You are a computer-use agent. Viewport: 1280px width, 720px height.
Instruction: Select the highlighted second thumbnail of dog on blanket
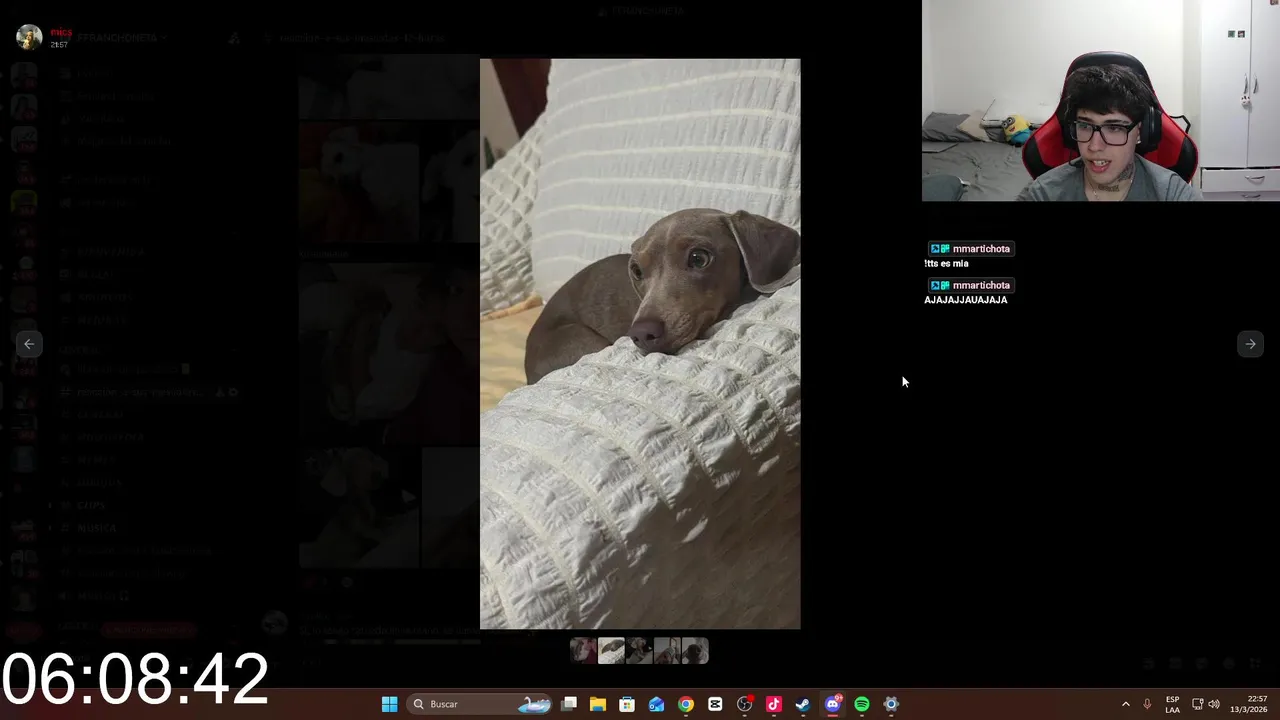(611, 651)
